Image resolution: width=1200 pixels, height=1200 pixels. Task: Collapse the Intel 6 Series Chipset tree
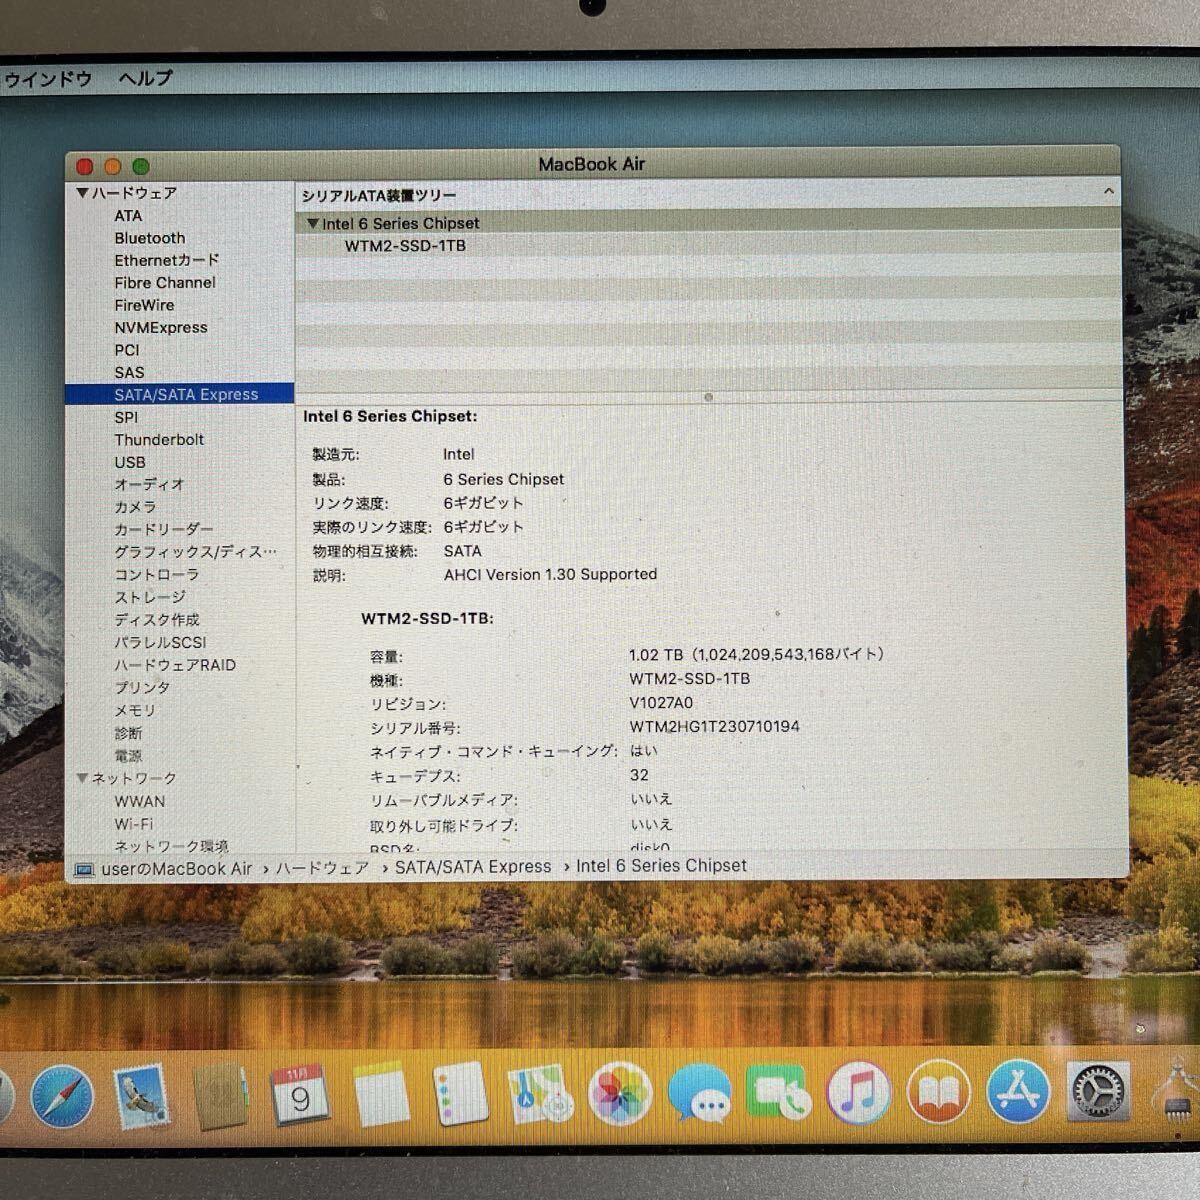[x=313, y=224]
